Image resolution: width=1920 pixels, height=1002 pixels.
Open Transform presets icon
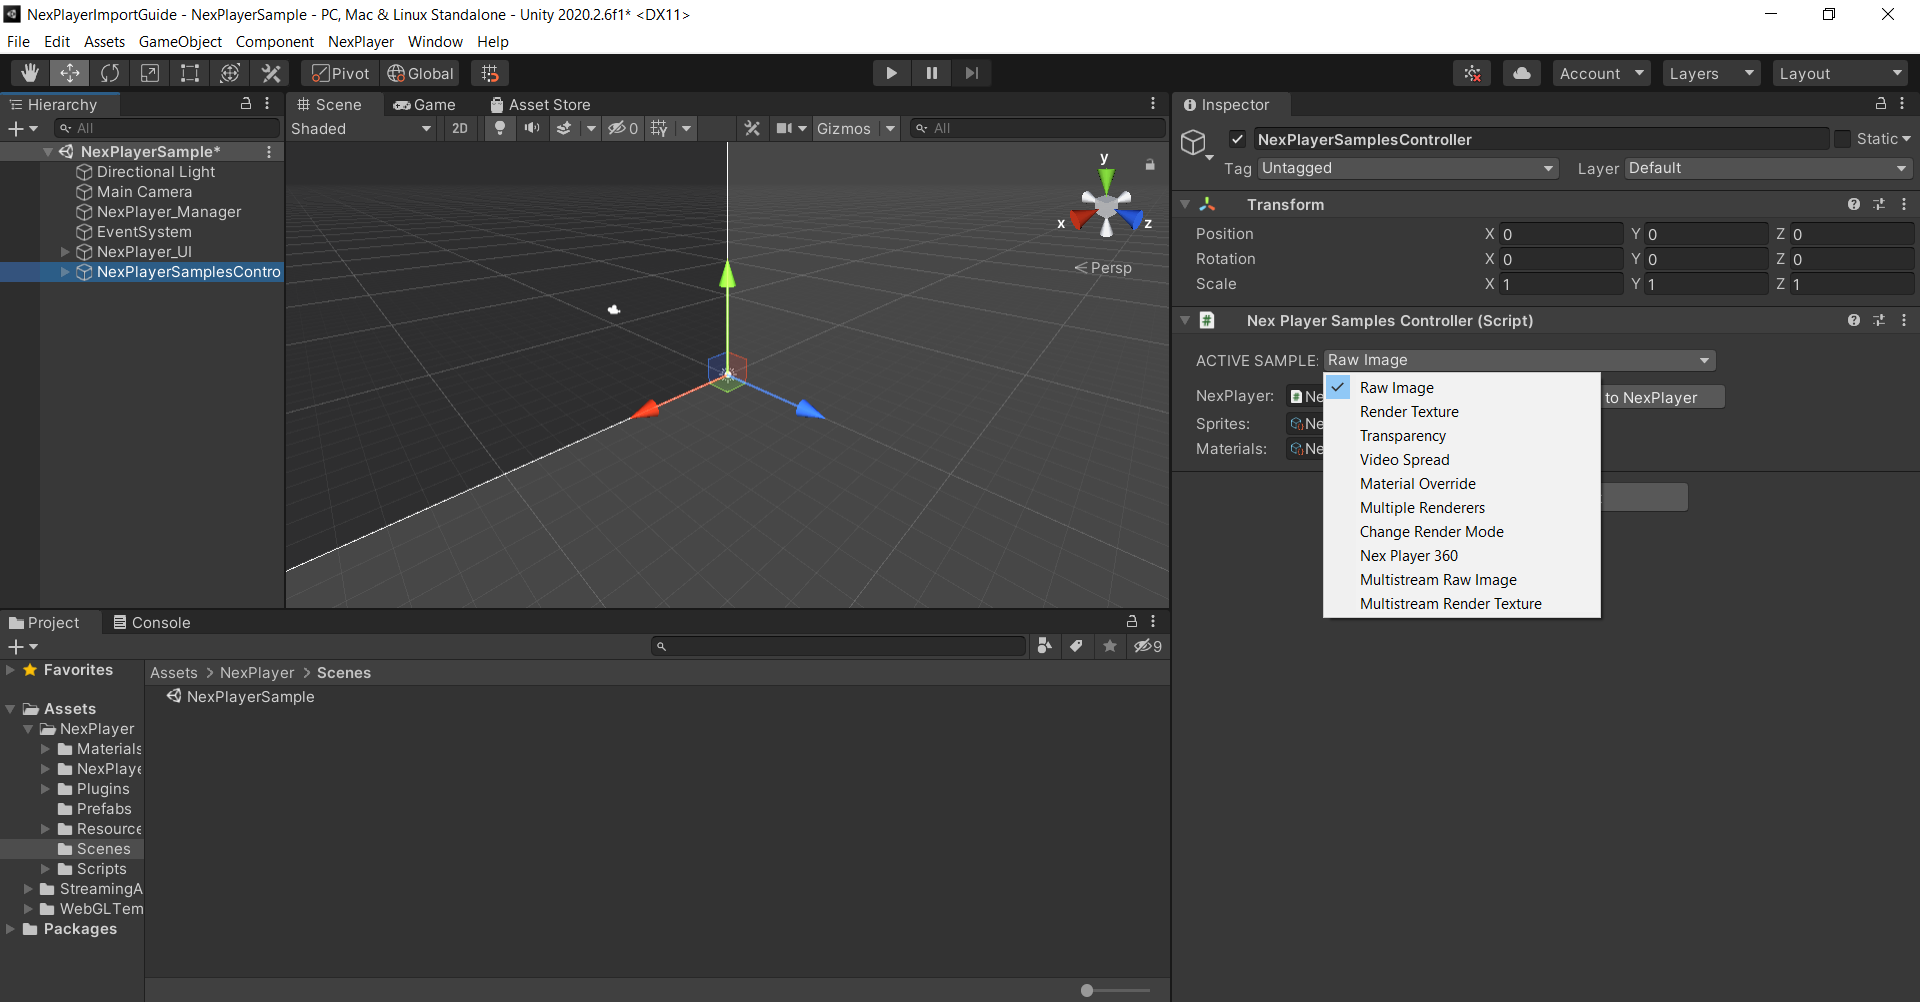coord(1879,204)
